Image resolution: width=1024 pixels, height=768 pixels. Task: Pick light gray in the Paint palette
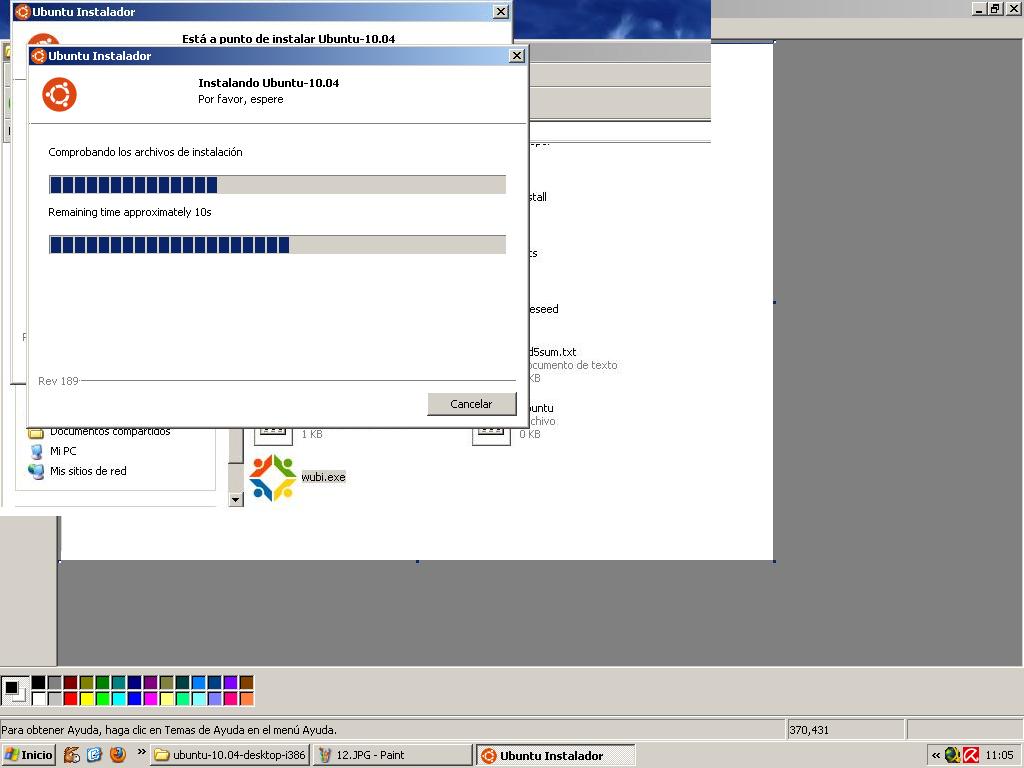tap(55, 698)
